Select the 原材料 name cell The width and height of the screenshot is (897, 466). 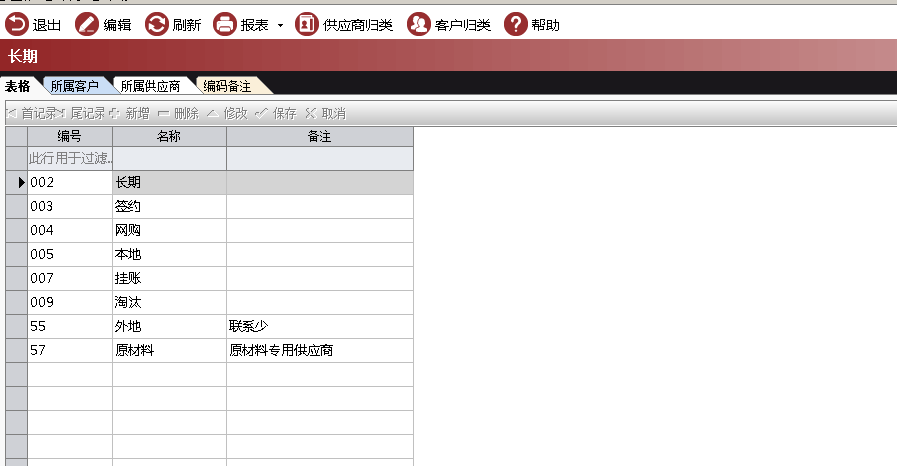[169, 351]
